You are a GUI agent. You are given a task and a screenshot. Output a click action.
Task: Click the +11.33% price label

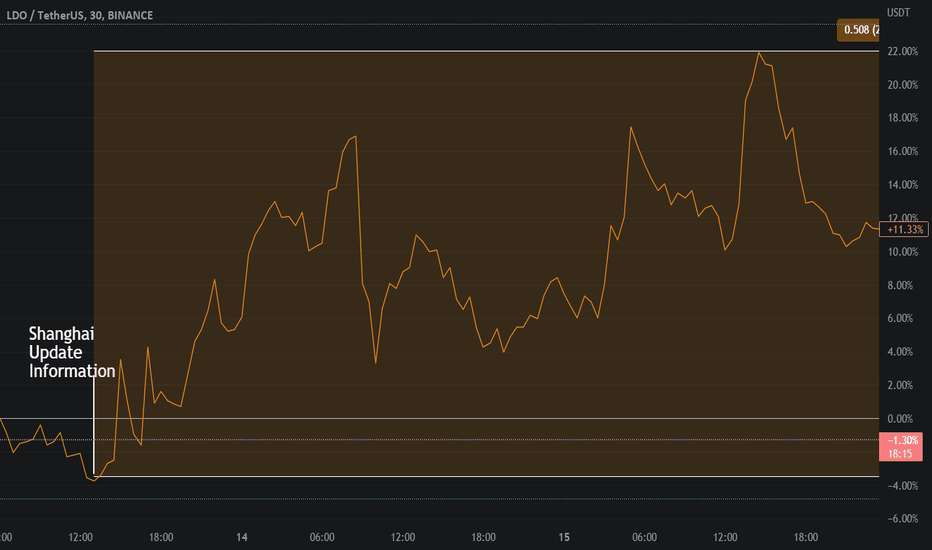click(x=903, y=230)
